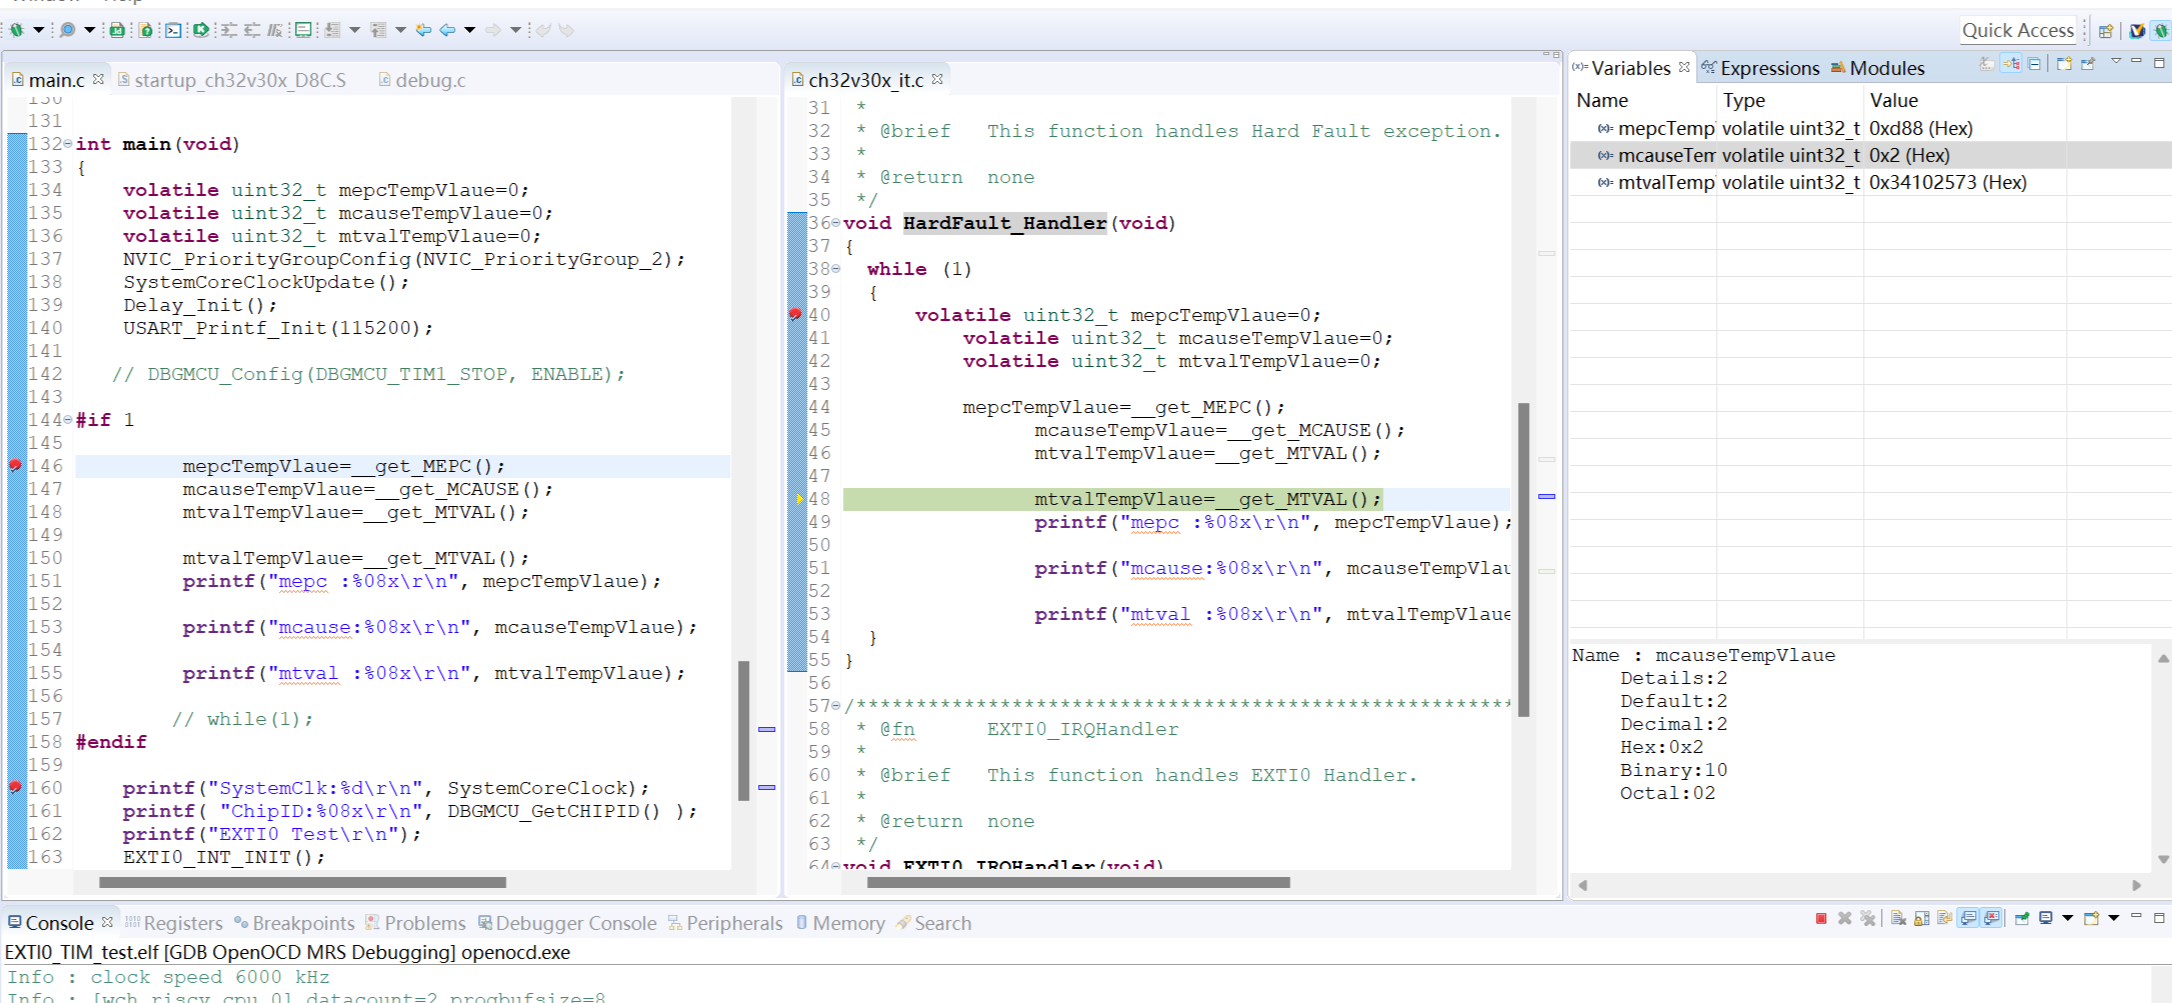Switch to the V-logo perspective icon
The width and height of the screenshot is (2172, 1003).
(x=2137, y=31)
